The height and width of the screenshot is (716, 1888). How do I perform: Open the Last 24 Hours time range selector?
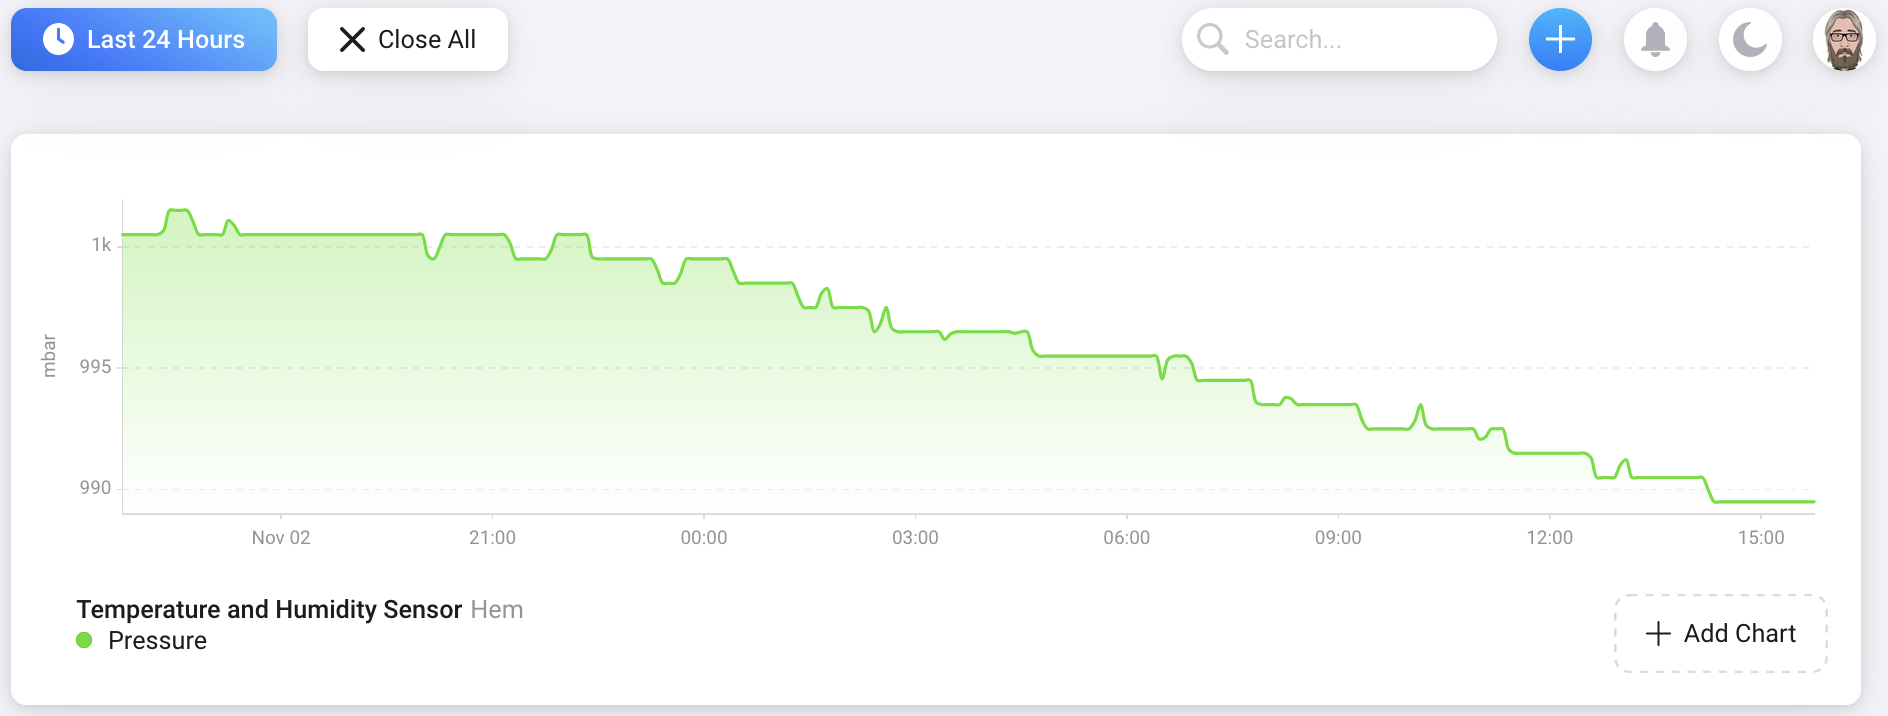144,40
